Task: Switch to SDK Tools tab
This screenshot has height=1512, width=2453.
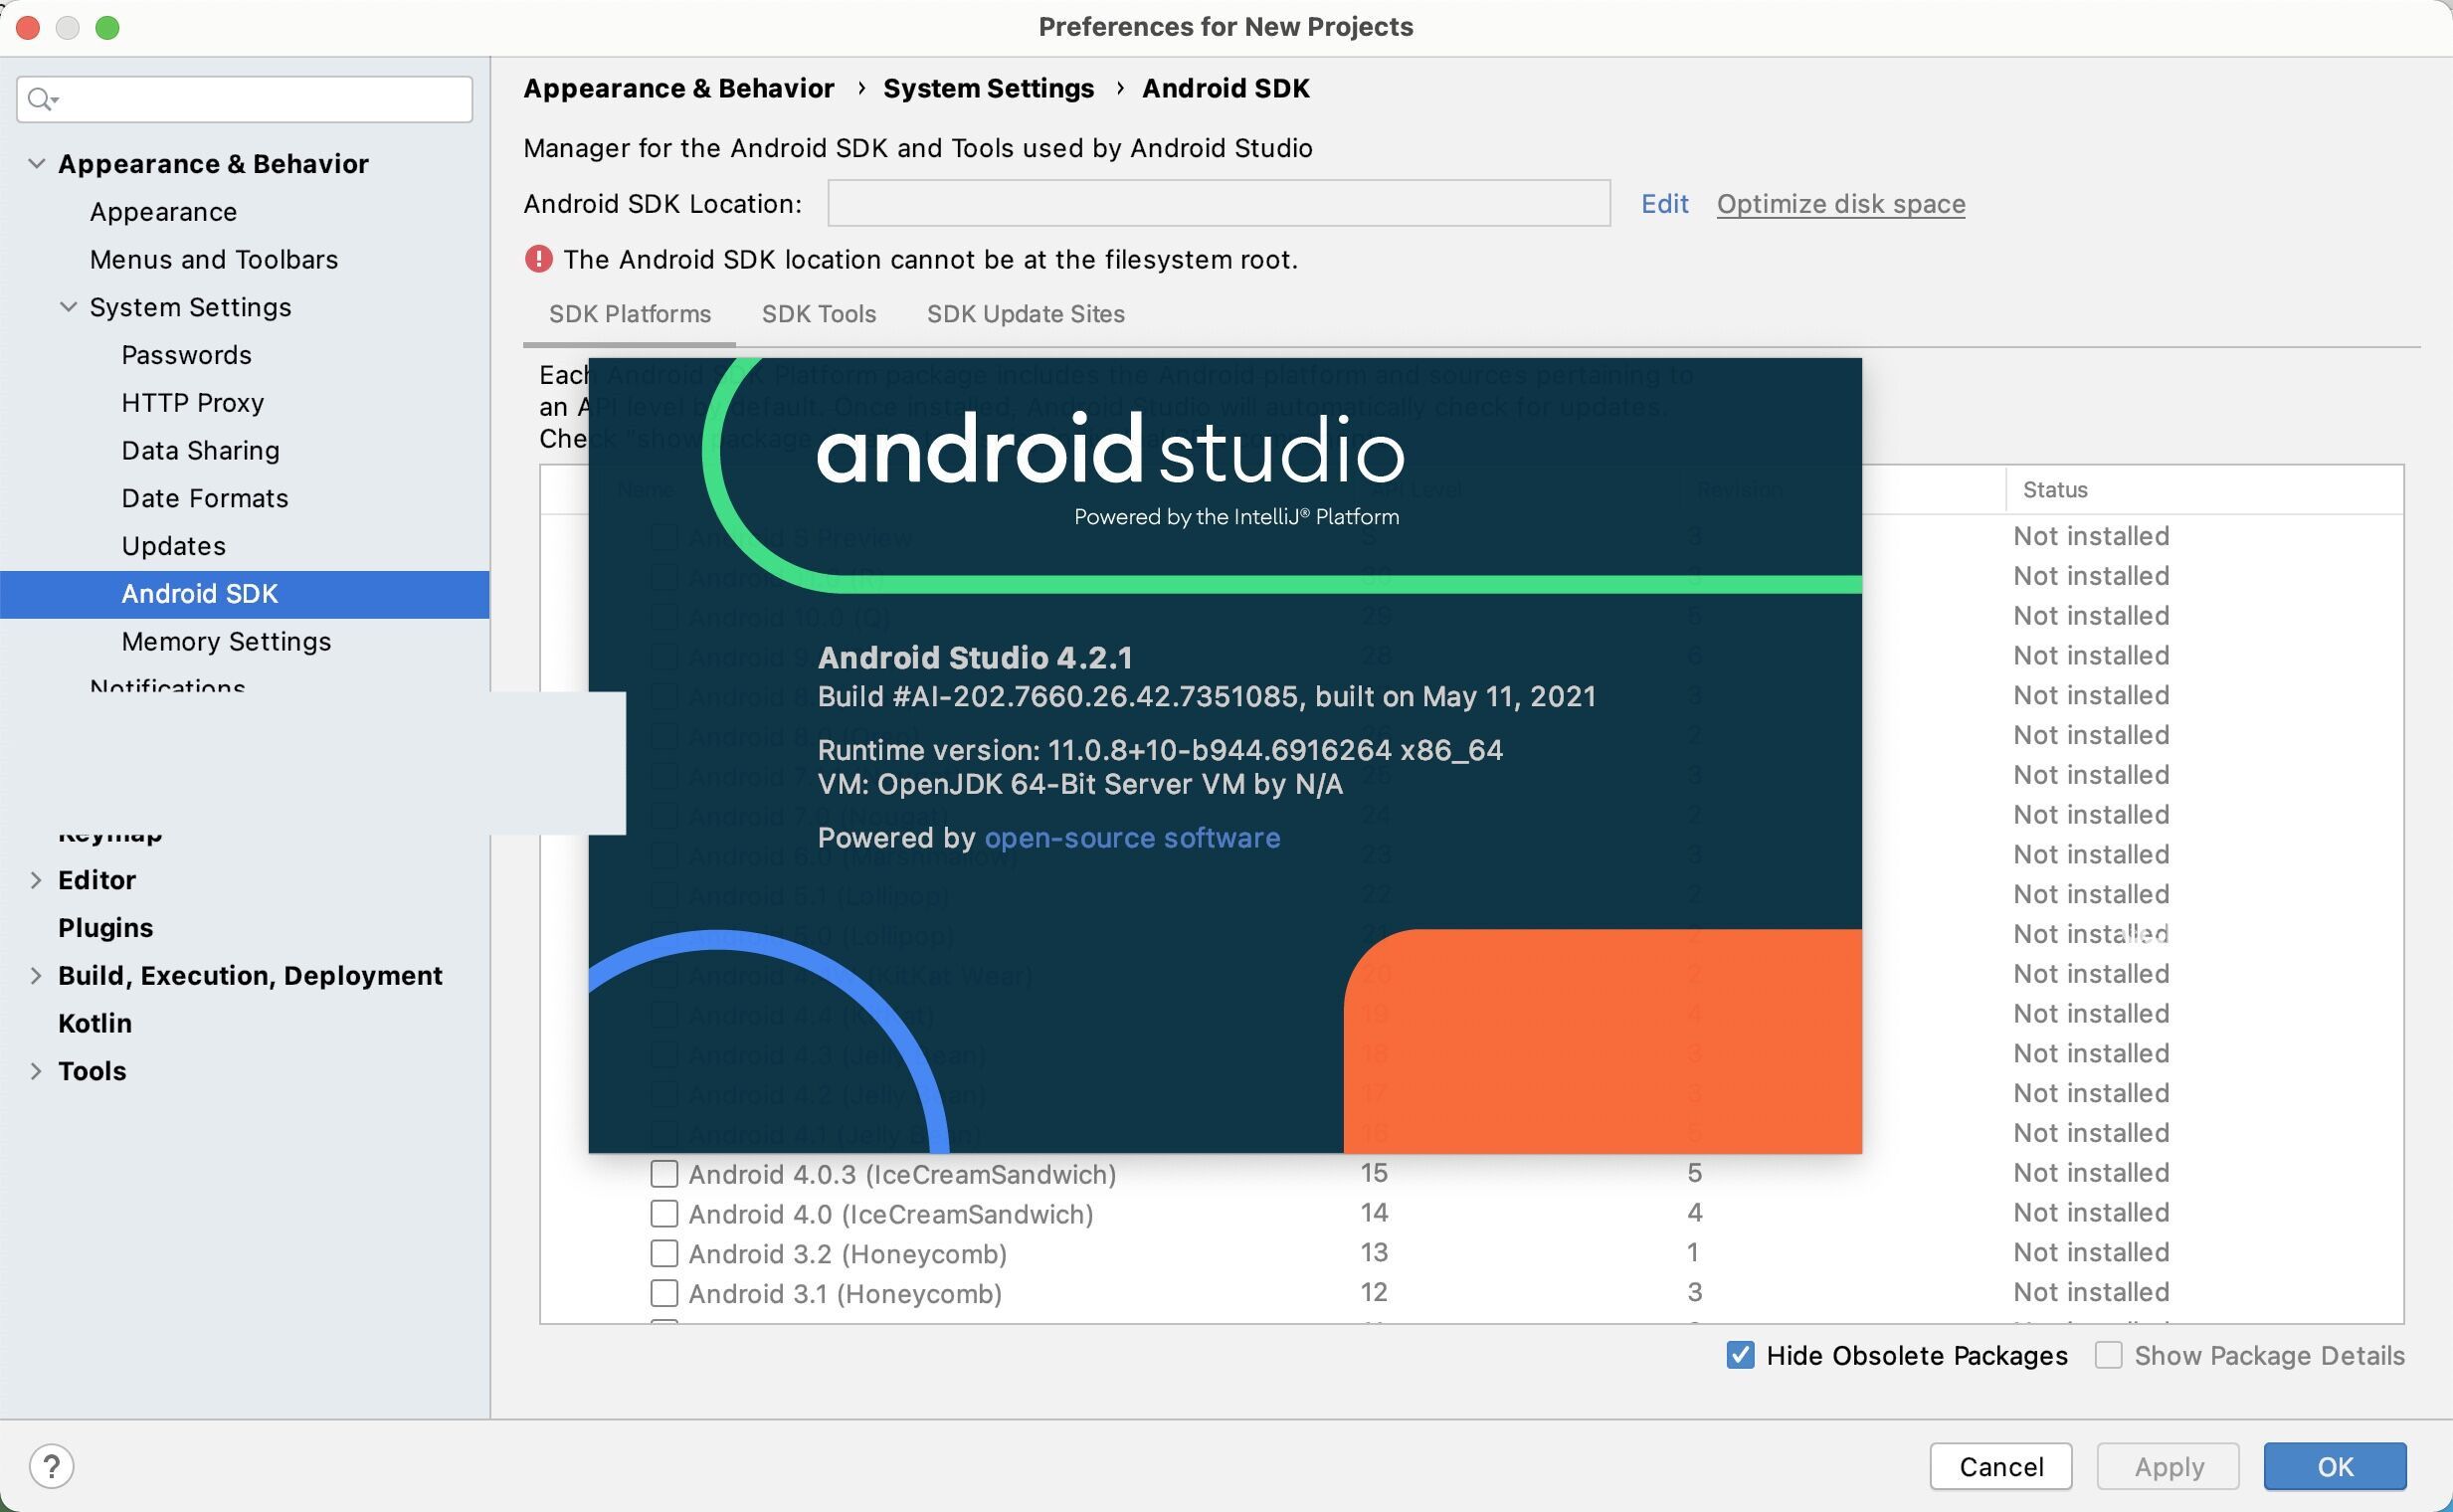Action: click(x=819, y=315)
